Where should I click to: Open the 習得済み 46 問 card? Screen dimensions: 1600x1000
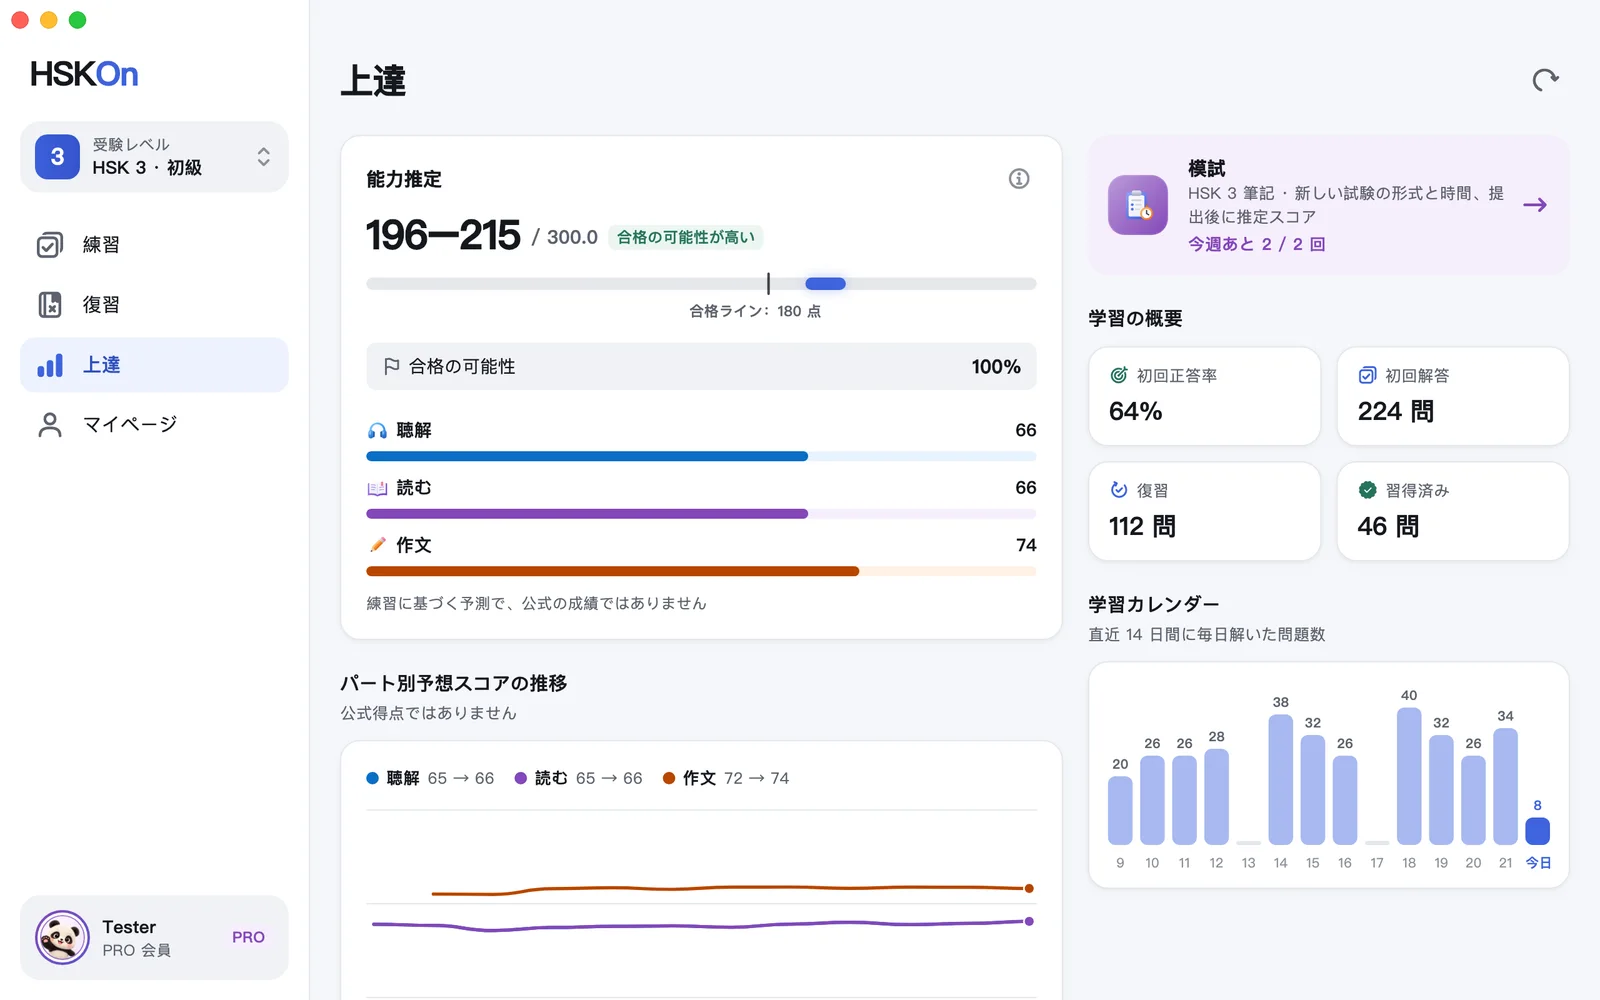pyautogui.click(x=1452, y=511)
